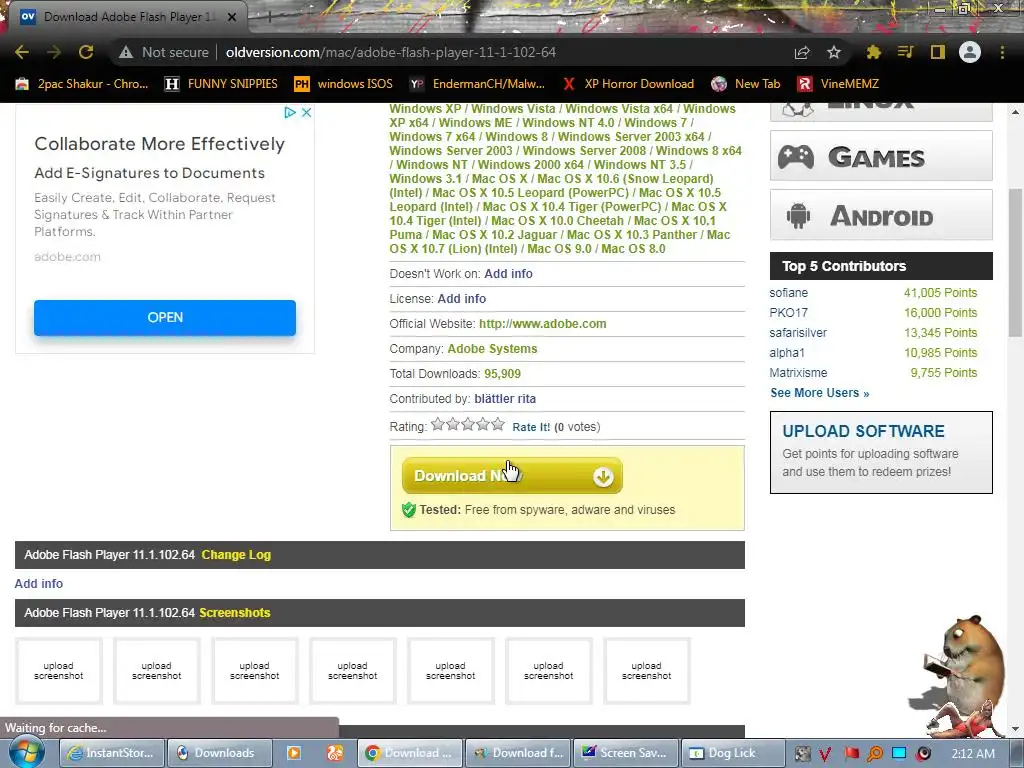
Task: Click the Rate It! link
Action: tap(531, 427)
